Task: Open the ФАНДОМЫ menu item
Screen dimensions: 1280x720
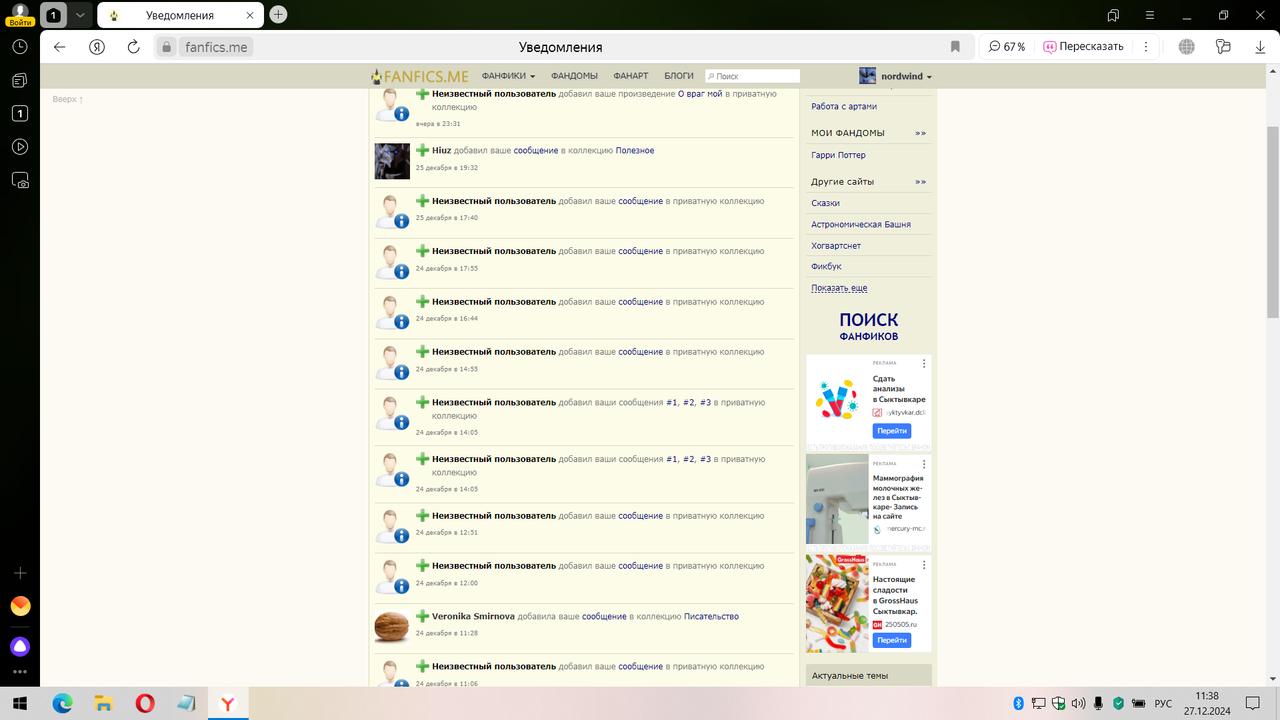Action: [574, 76]
